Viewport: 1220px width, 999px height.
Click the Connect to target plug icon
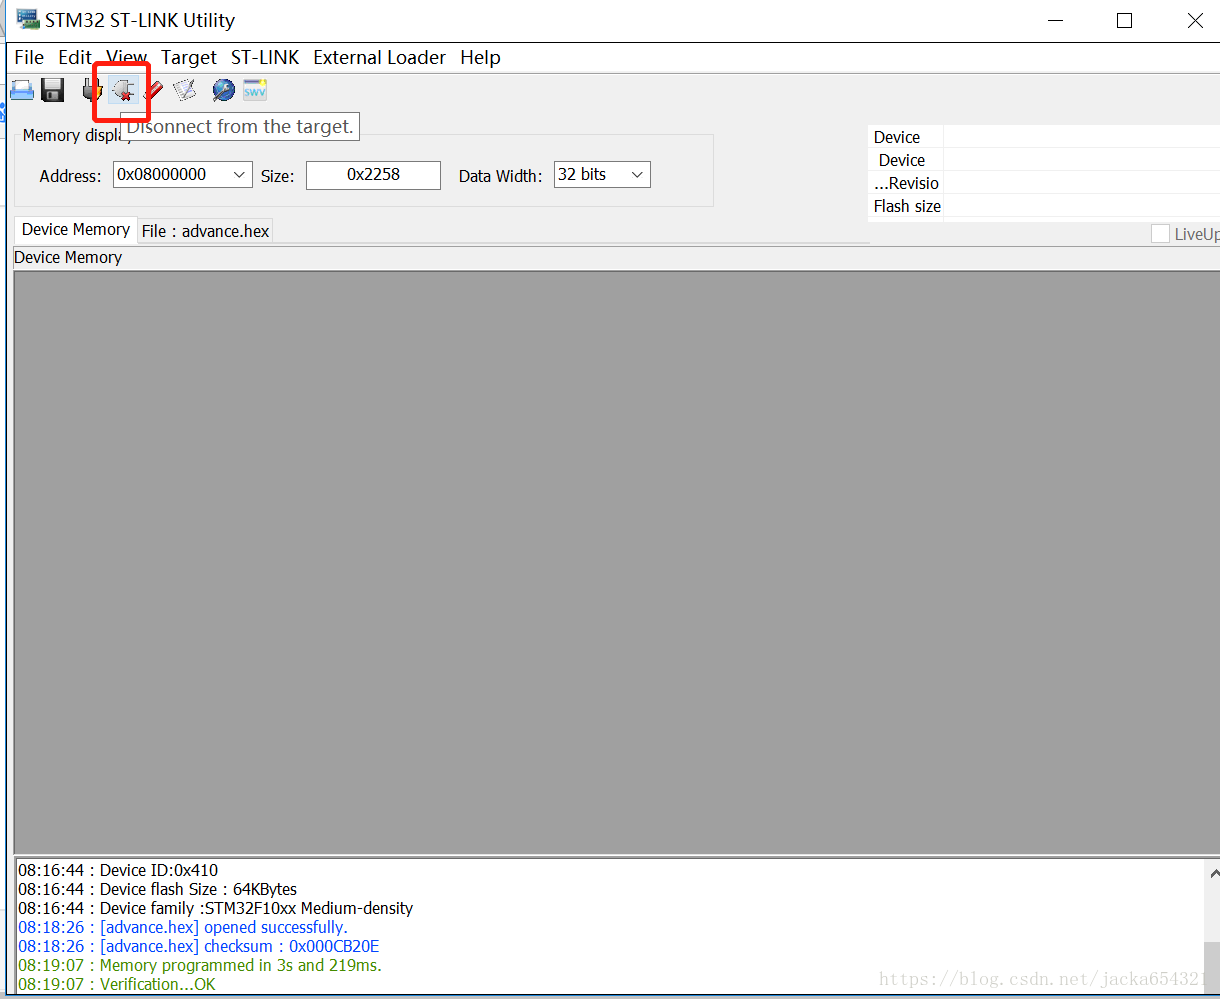tap(92, 91)
